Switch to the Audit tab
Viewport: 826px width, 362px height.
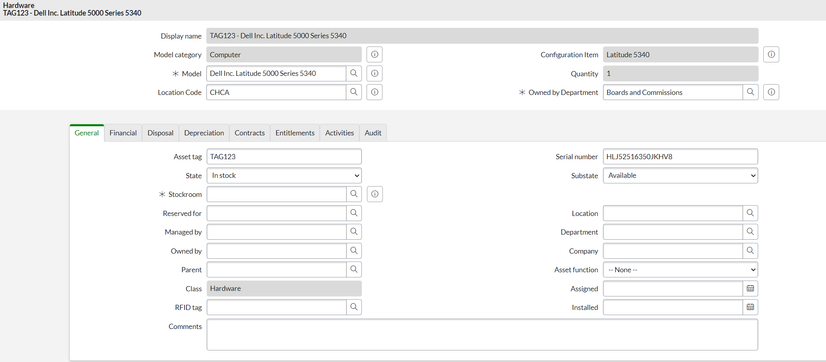pos(373,133)
